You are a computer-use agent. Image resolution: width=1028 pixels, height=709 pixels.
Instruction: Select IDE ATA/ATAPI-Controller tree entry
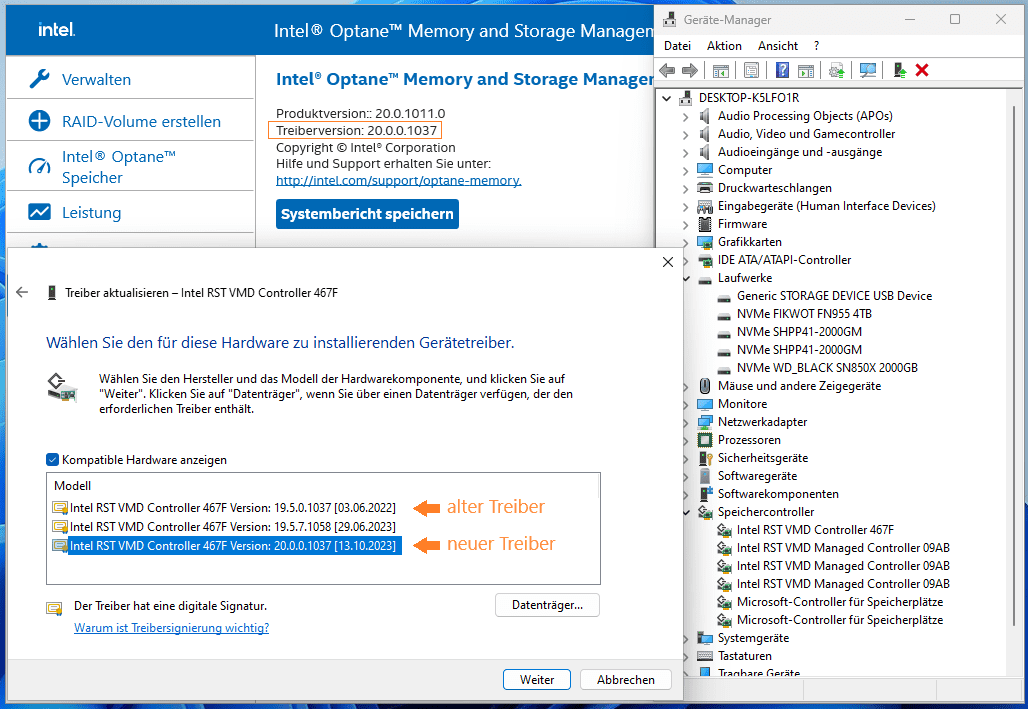(x=784, y=260)
